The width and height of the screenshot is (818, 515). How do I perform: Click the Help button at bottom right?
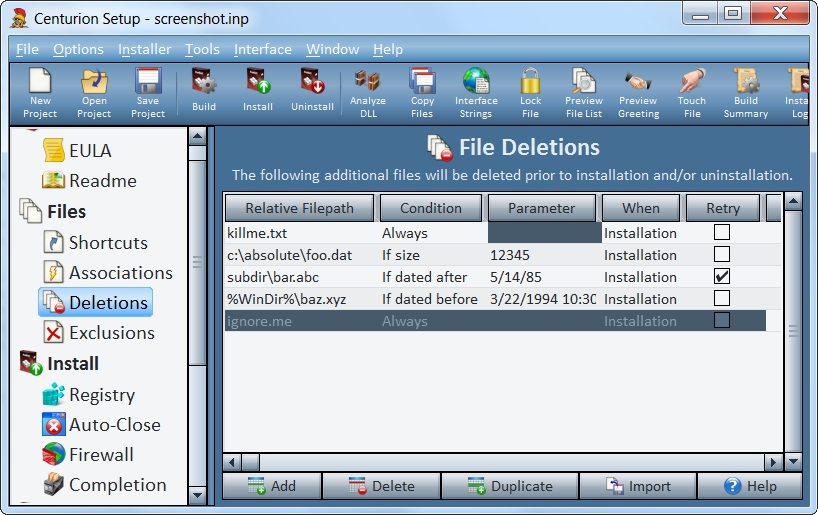tap(750, 486)
